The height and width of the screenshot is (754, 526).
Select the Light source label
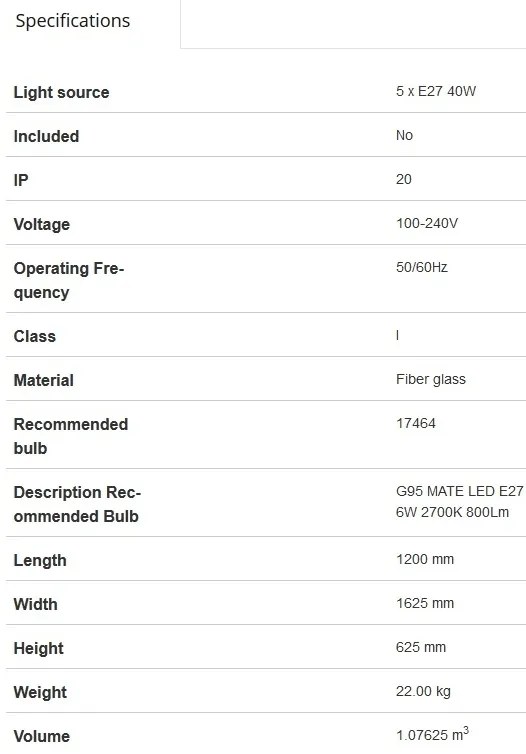click(62, 92)
